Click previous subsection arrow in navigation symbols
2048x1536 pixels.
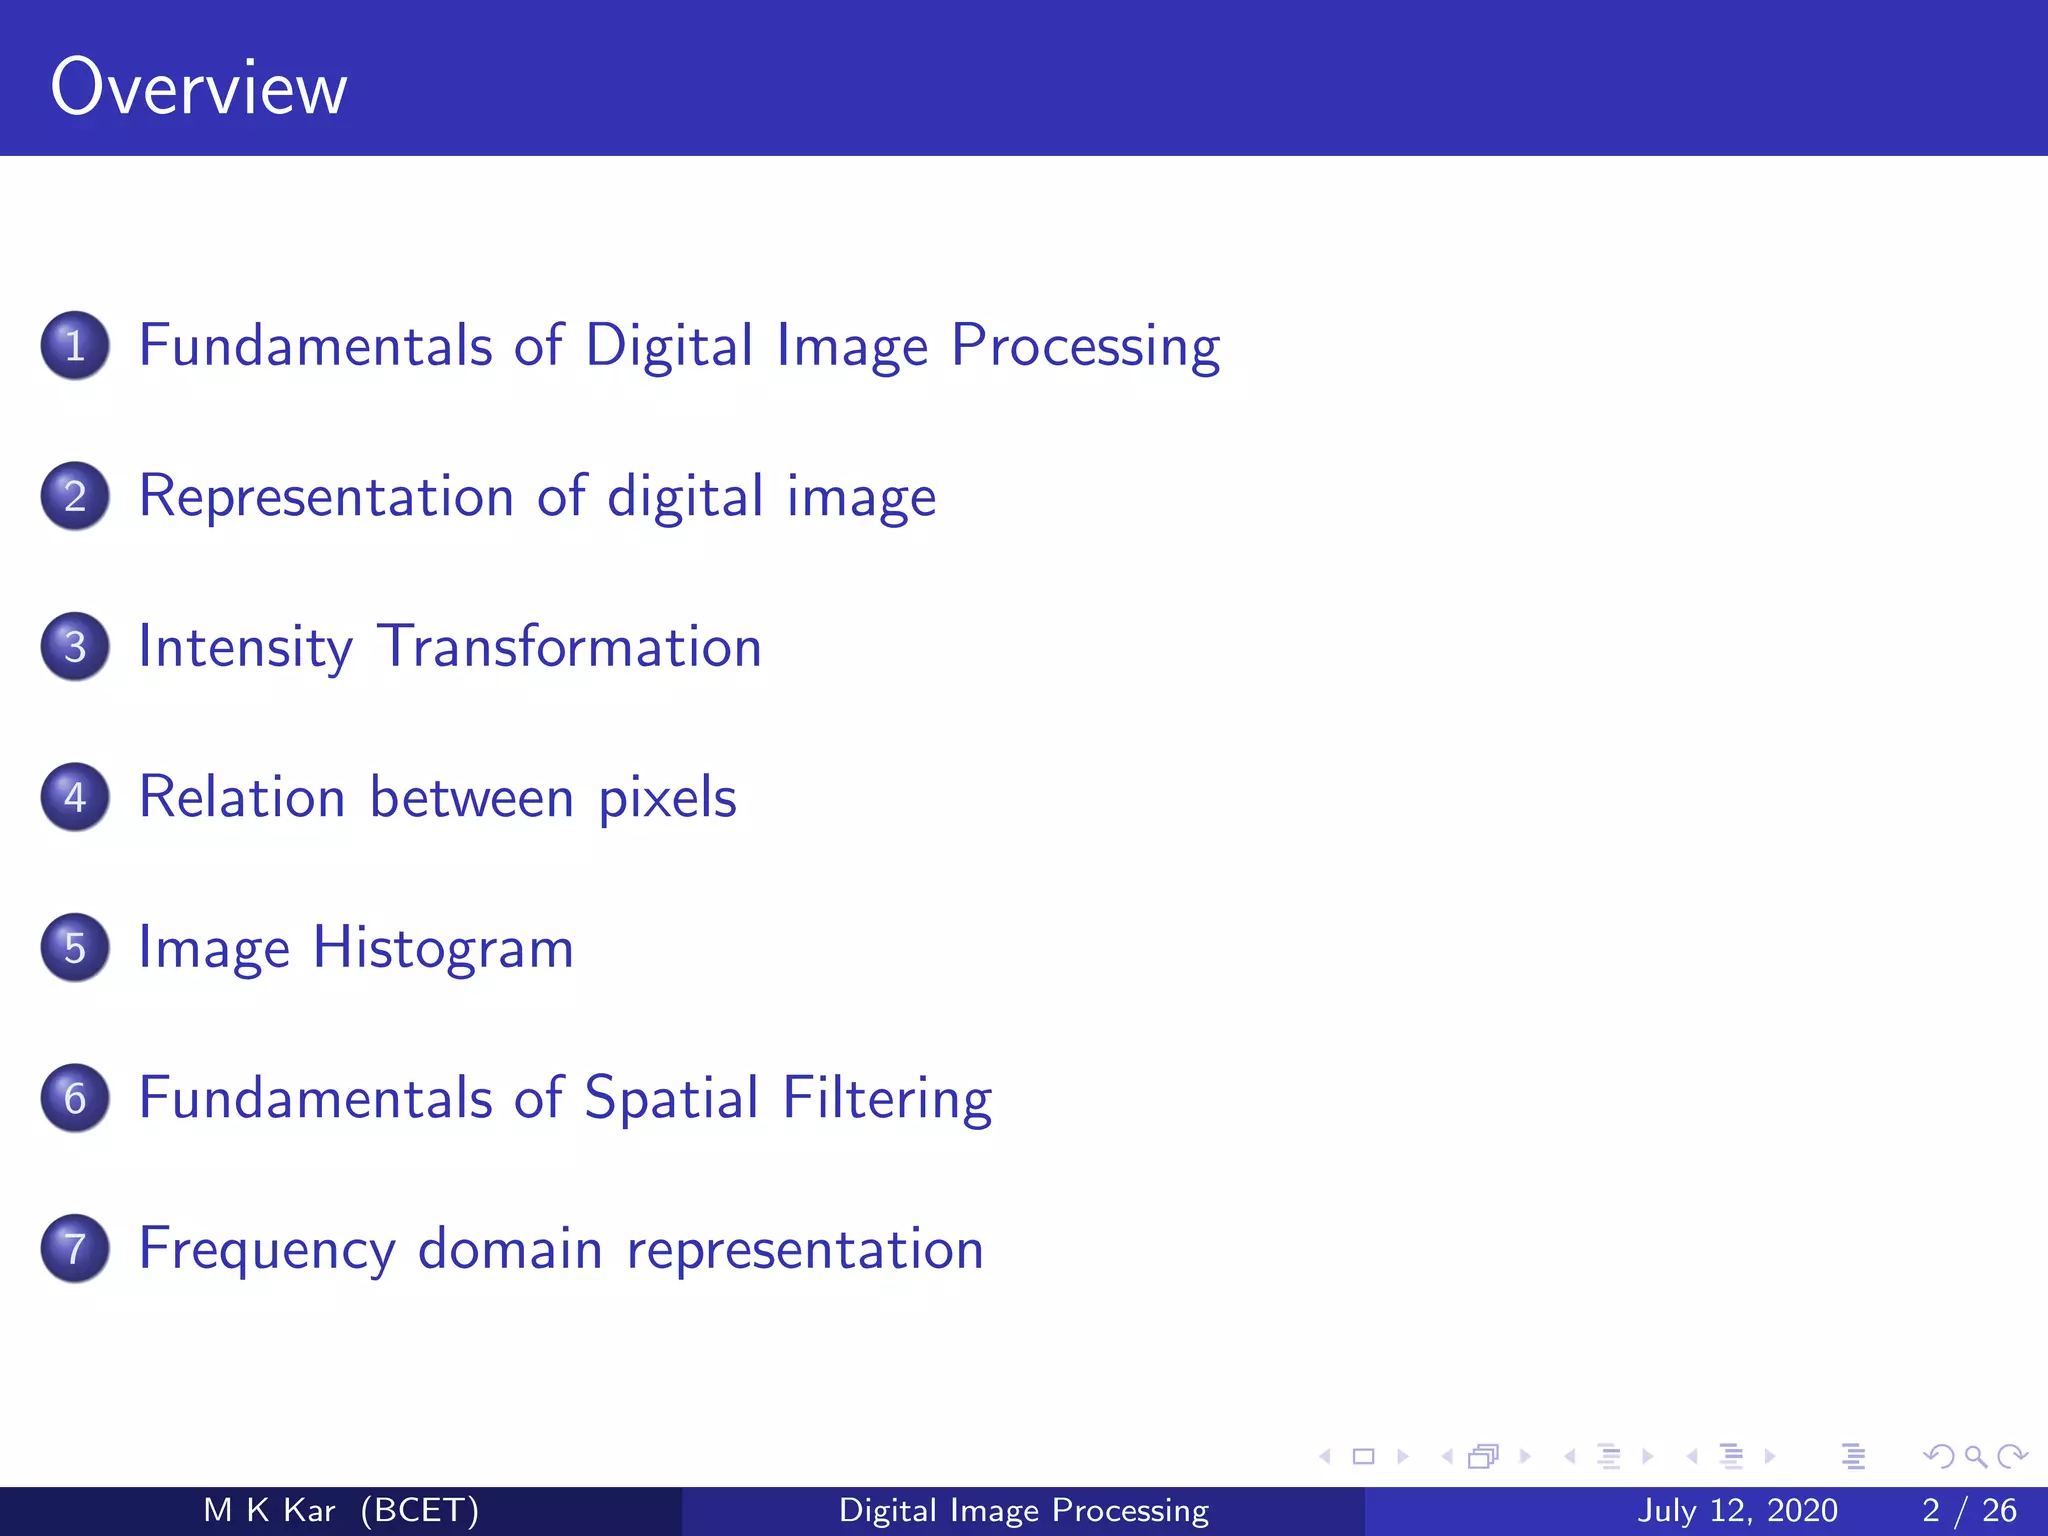pos(1570,1457)
